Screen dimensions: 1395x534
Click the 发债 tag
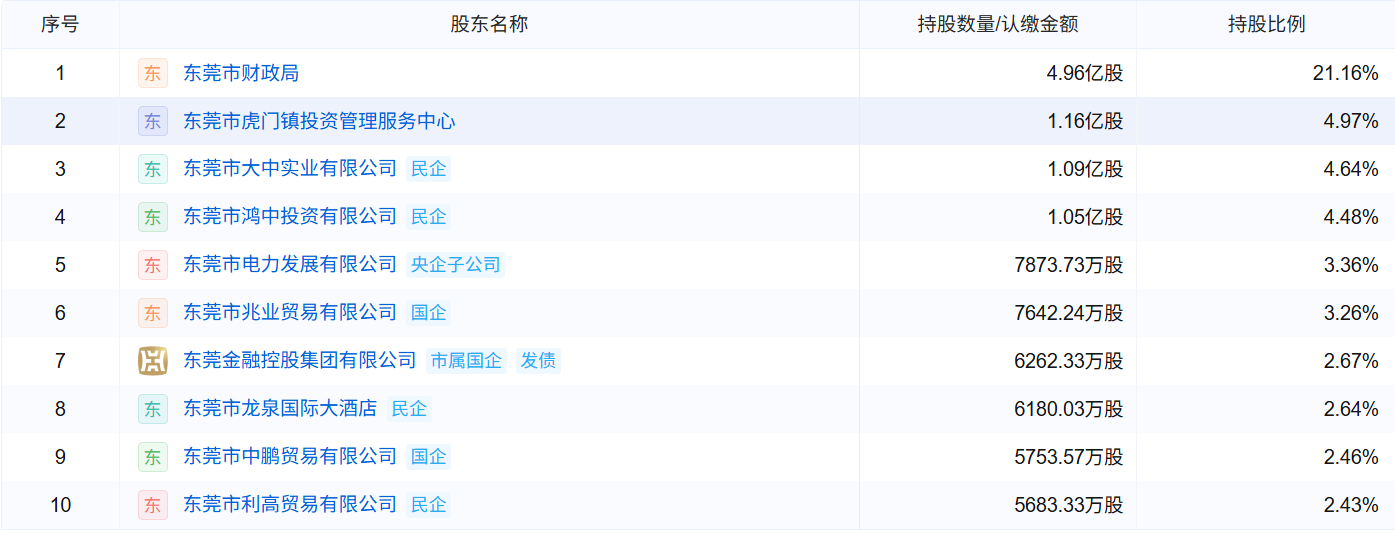538,361
